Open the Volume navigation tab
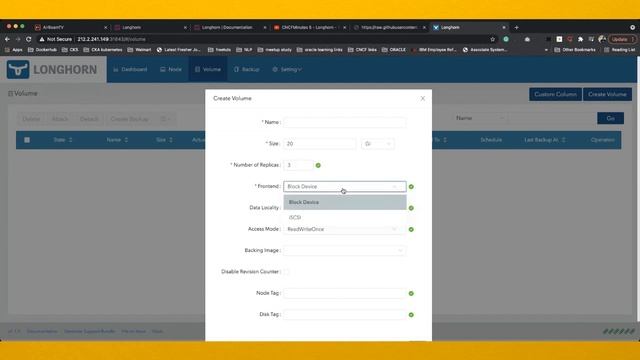The height and width of the screenshot is (360, 640). (208, 69)
